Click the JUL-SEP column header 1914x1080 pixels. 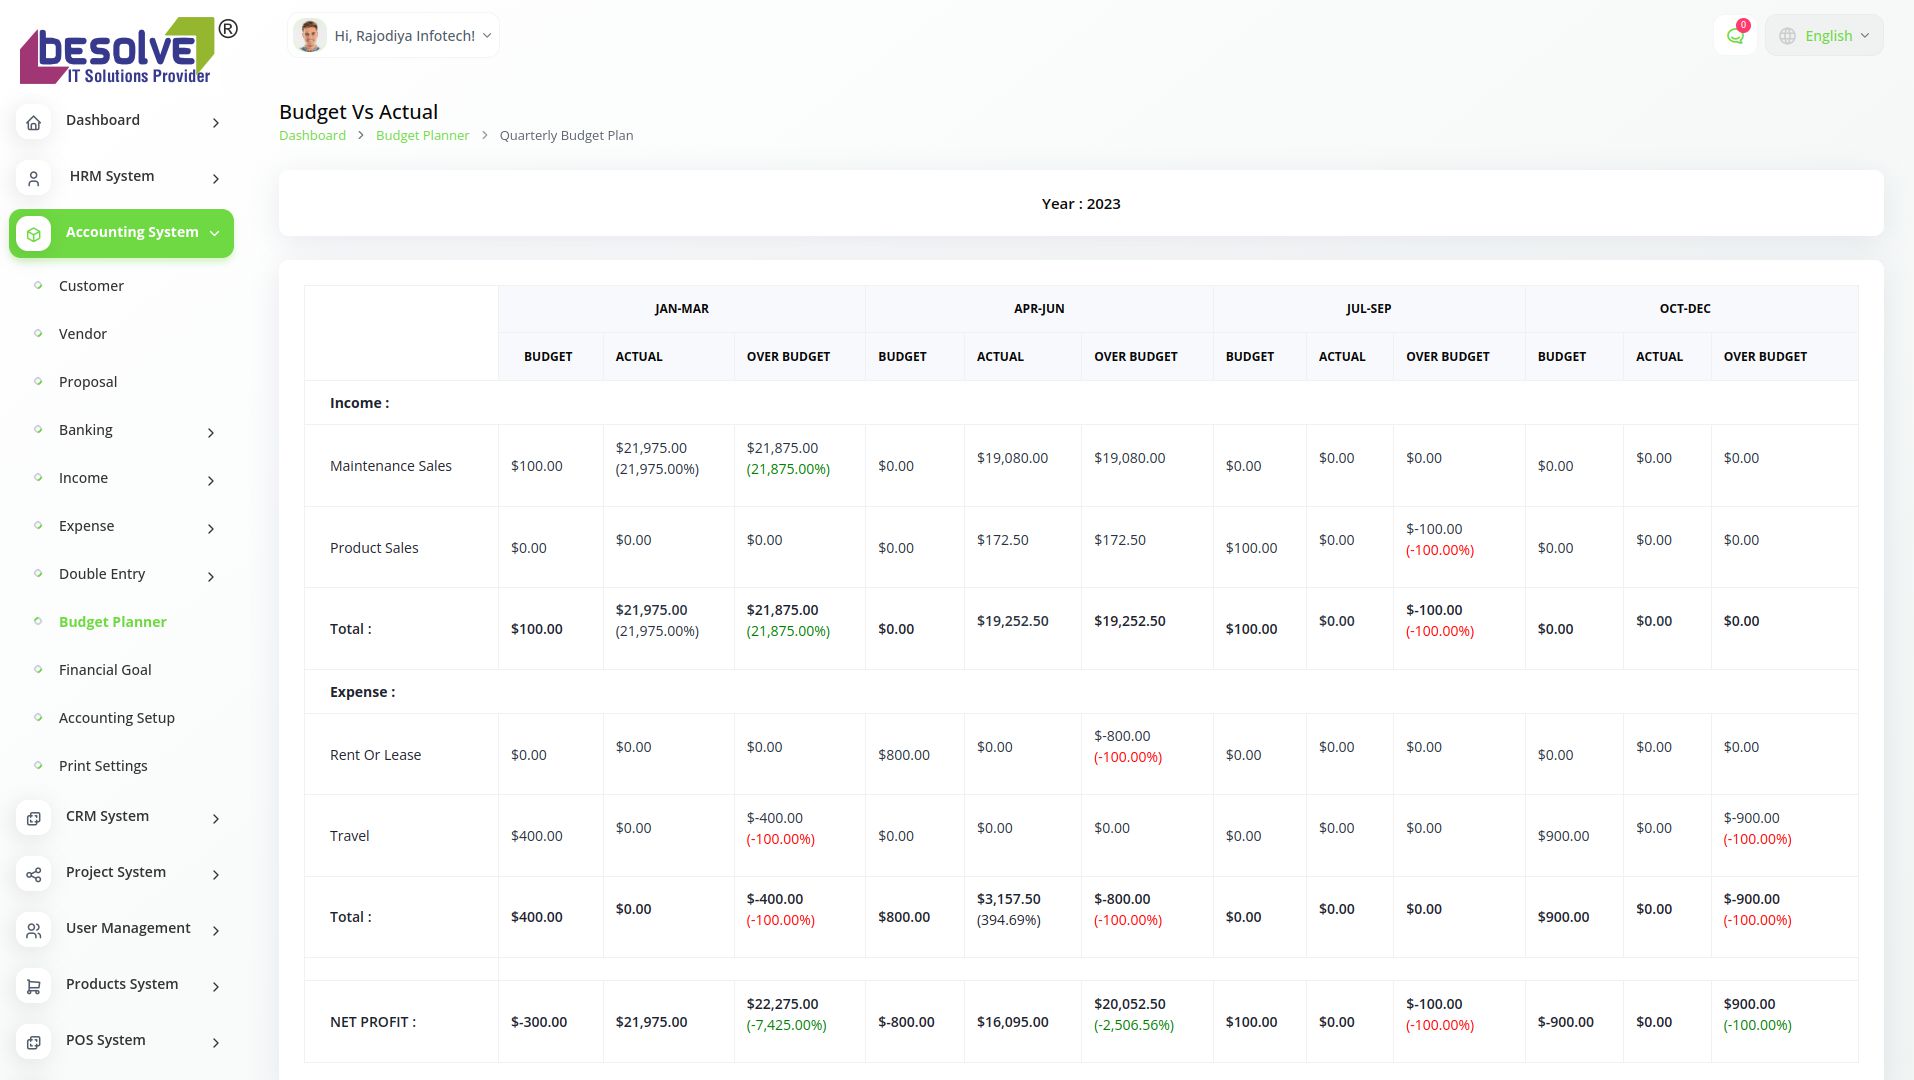point(1368,309)
